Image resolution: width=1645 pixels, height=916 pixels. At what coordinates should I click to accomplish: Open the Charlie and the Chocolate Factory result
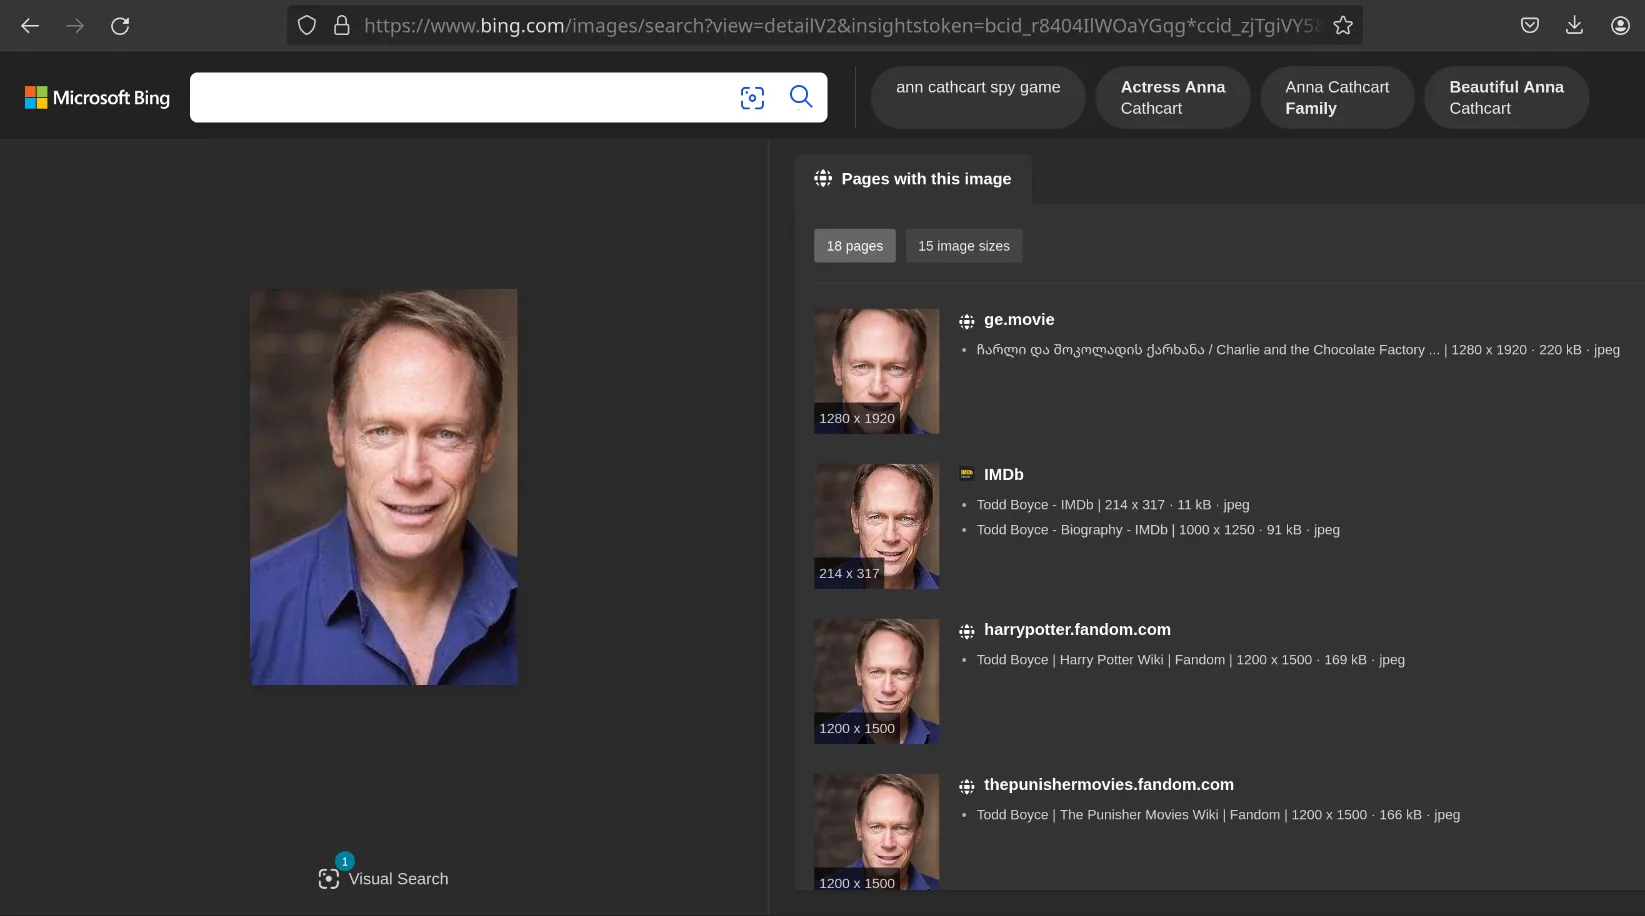pos(1298,350)
